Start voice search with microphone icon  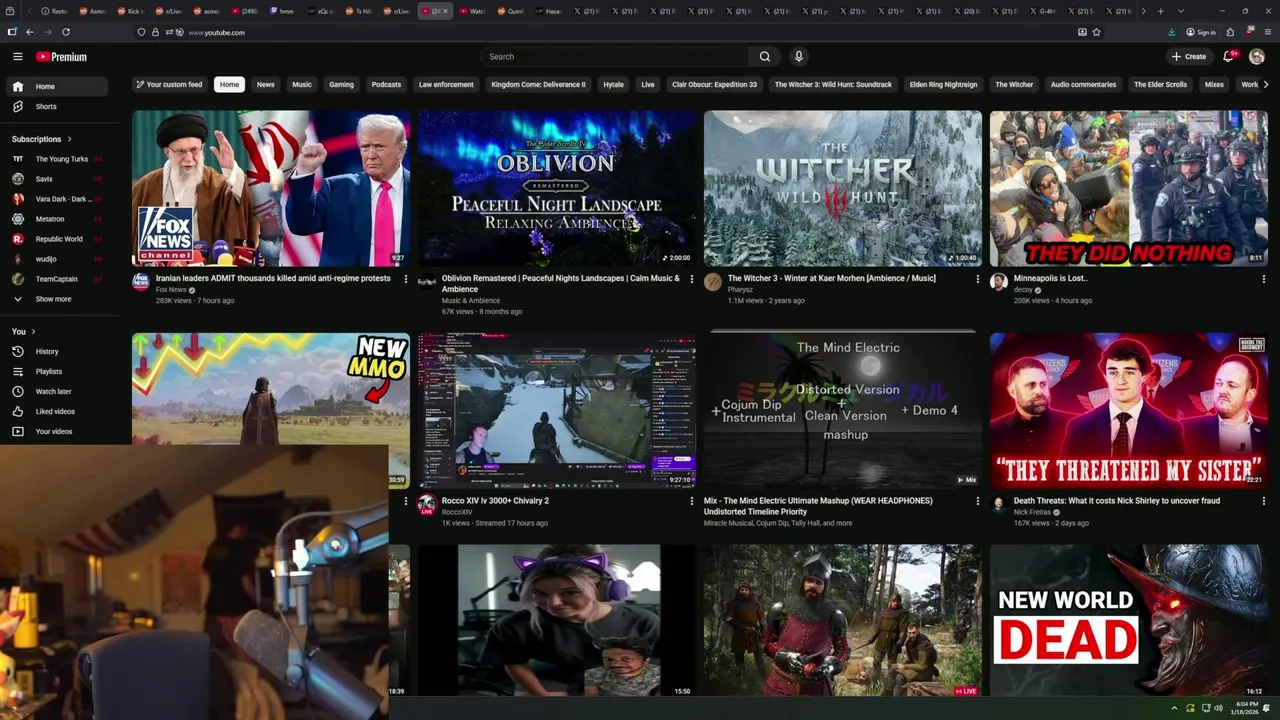click(798, 57)
